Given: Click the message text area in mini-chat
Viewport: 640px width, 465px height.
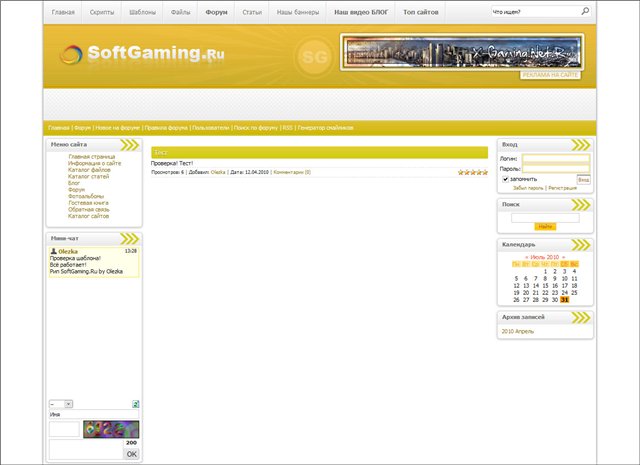Looking at the screenshot, I should point(86,449).
